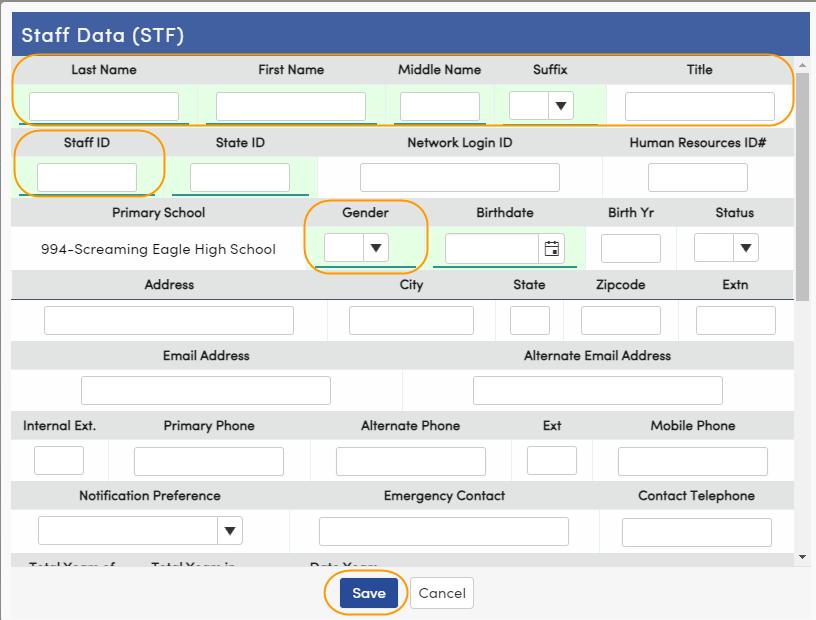Open the Notification Preference dropdown
The image size is (816, 620).
pyautogui.click(x=230, y=530)
